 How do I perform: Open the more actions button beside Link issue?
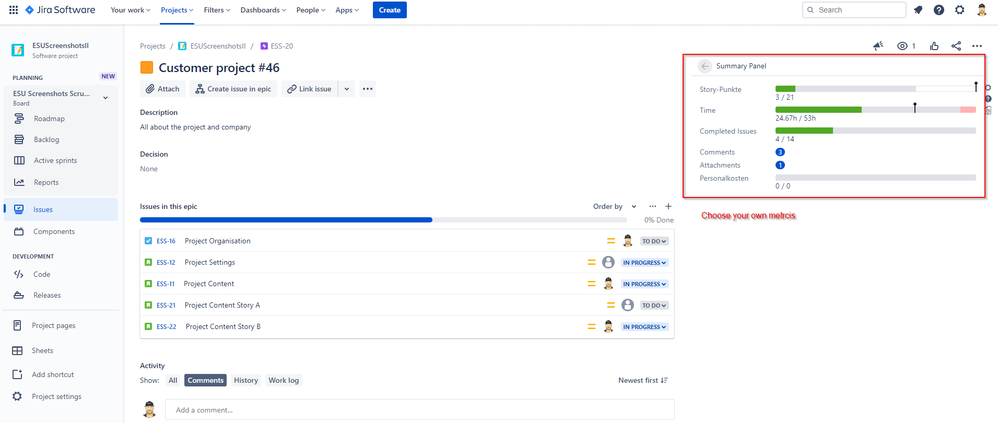(x=367, y=89)
